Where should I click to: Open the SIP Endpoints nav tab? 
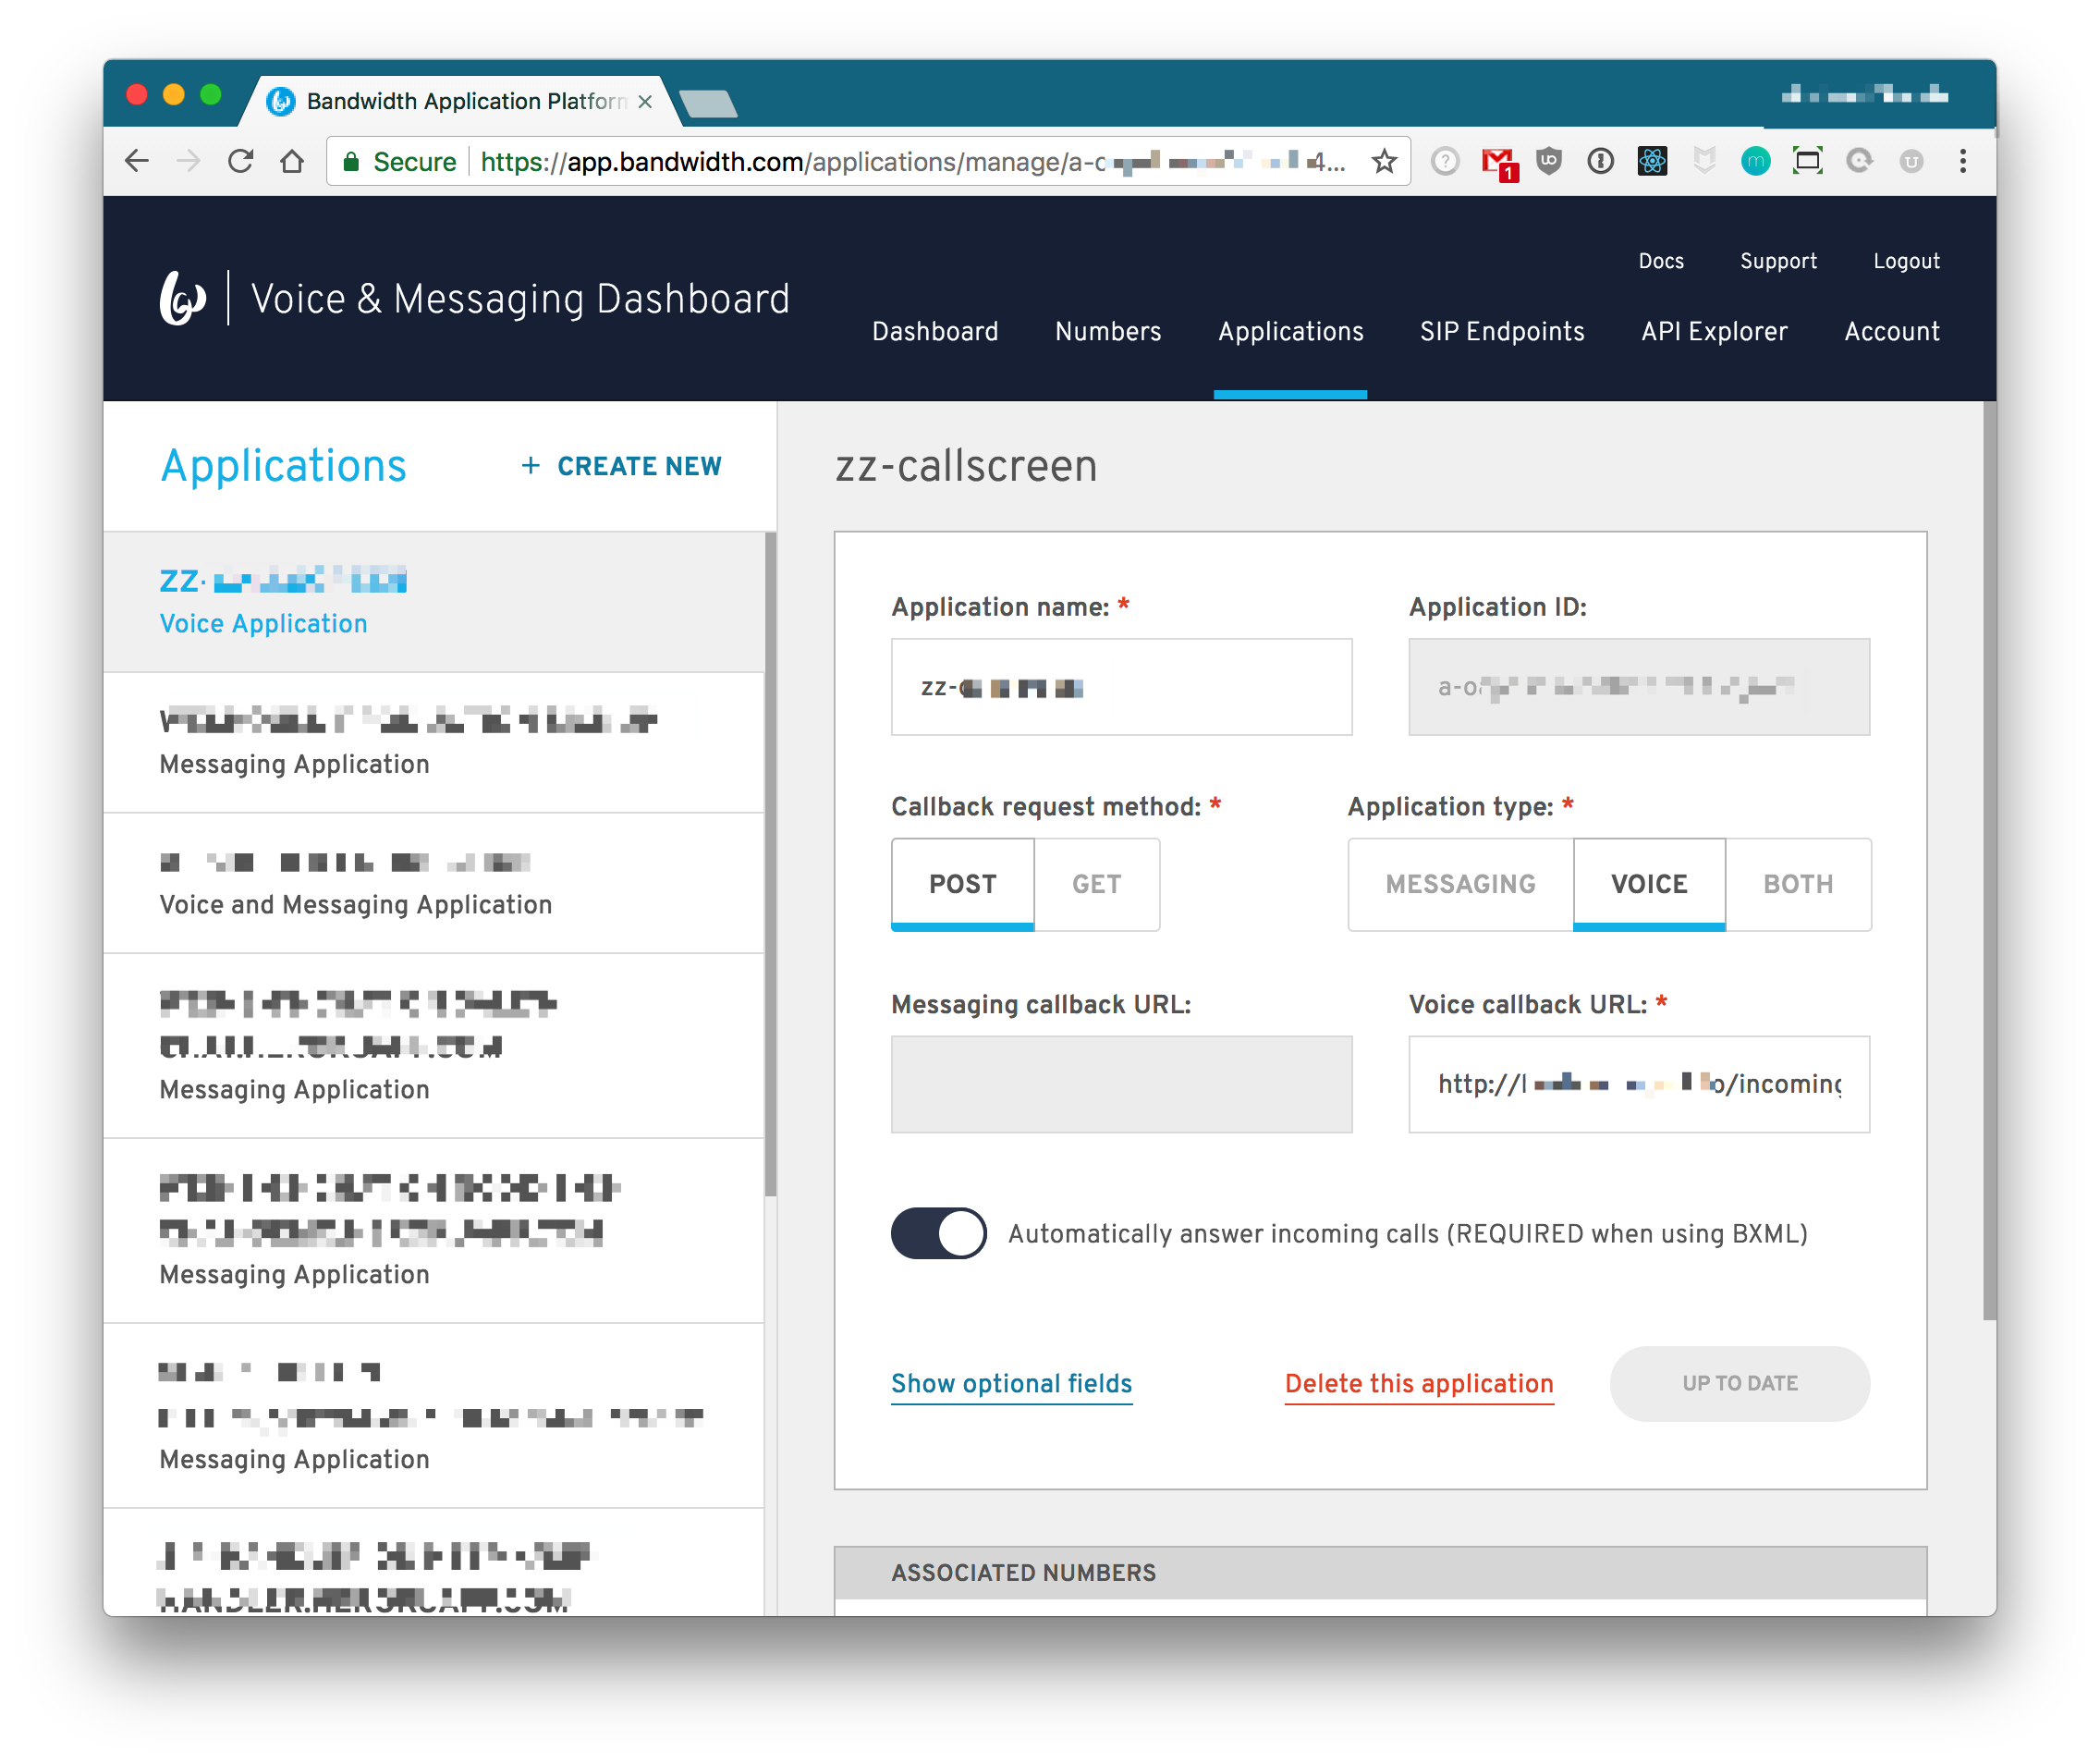coord(1502,331)
